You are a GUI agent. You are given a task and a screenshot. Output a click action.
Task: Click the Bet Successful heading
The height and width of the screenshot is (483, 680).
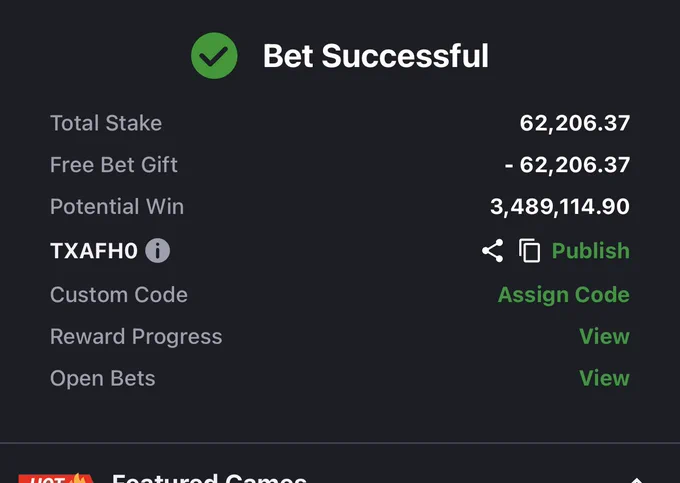[x=376, y=56]
